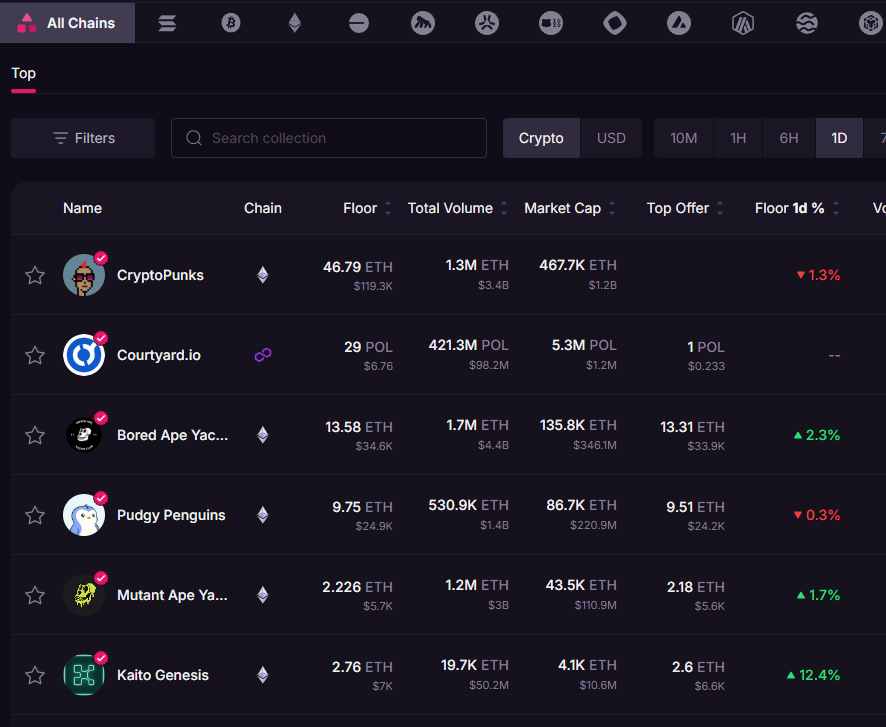Select the Solana chain icon
The height and width of the screenshot is (727, 886).
pos(167,23)
